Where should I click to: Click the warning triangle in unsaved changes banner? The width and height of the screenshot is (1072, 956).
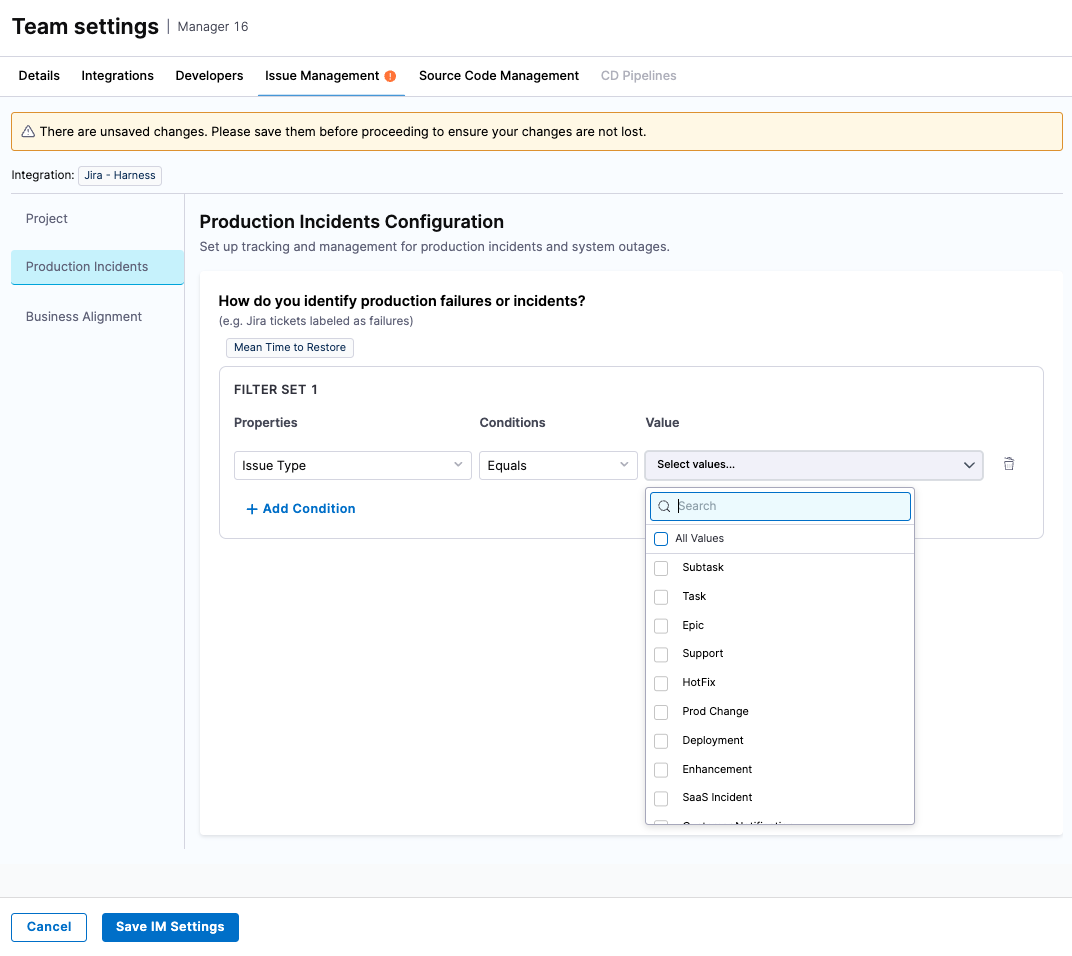28,132
